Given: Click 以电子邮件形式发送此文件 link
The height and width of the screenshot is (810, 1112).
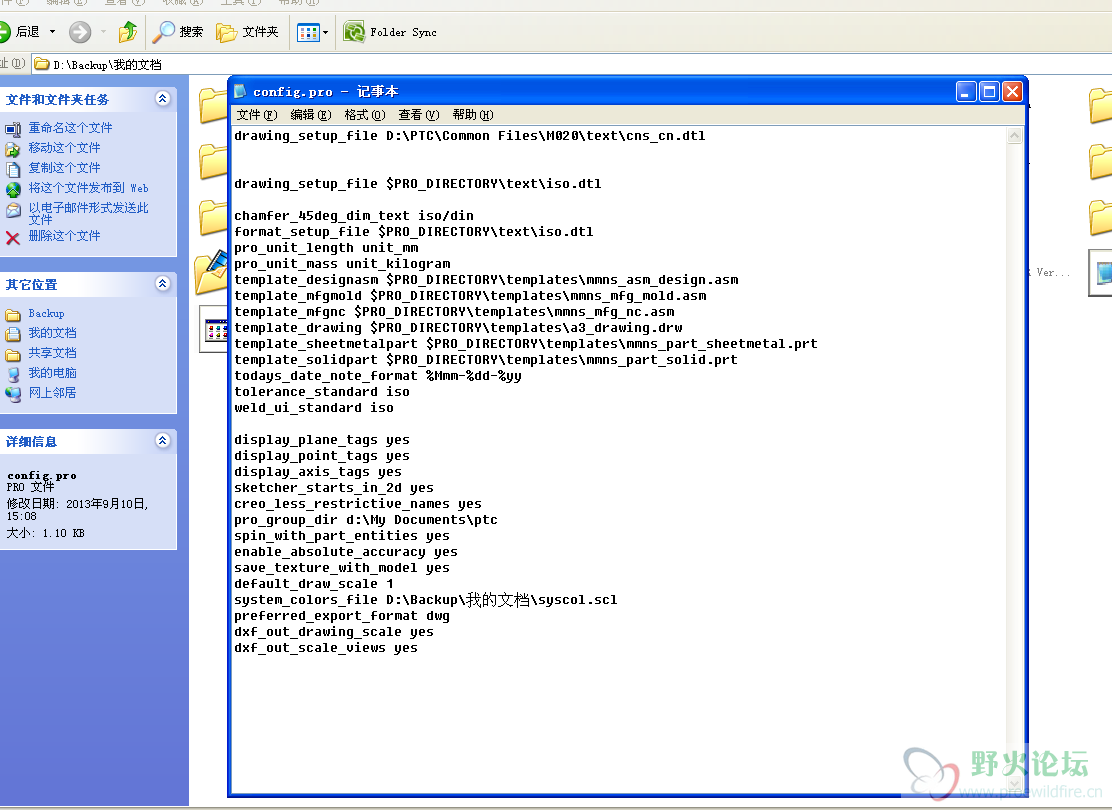Looking at the screenshot, I should coord(89,213).
